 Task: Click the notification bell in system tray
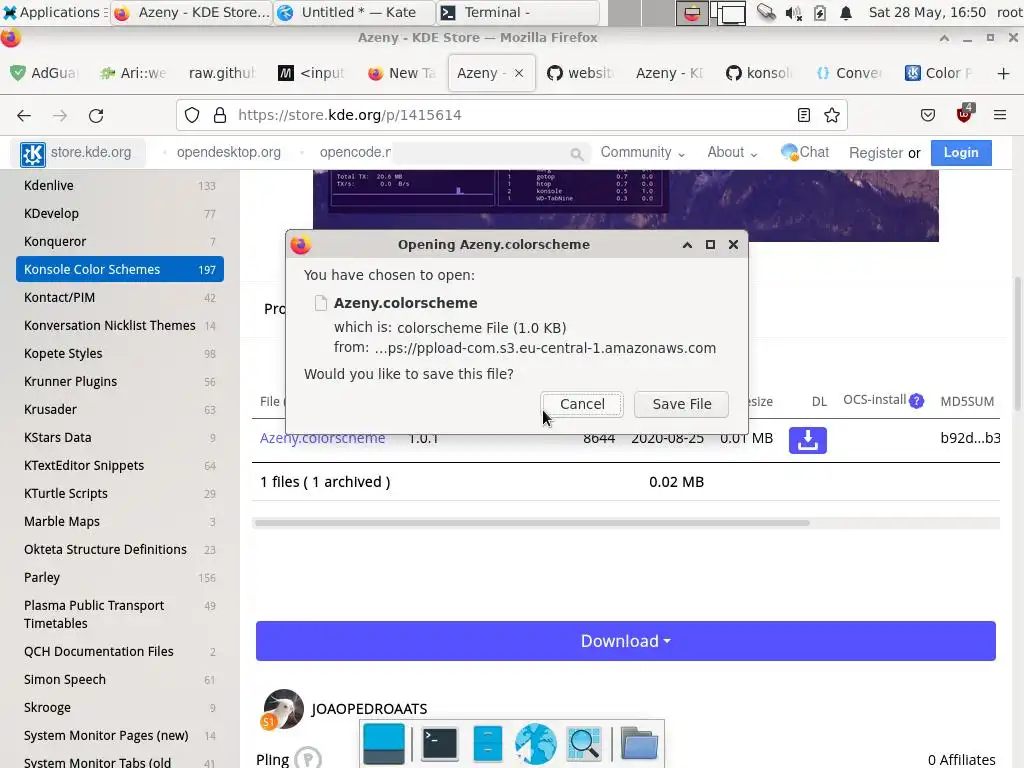(846, 12)
